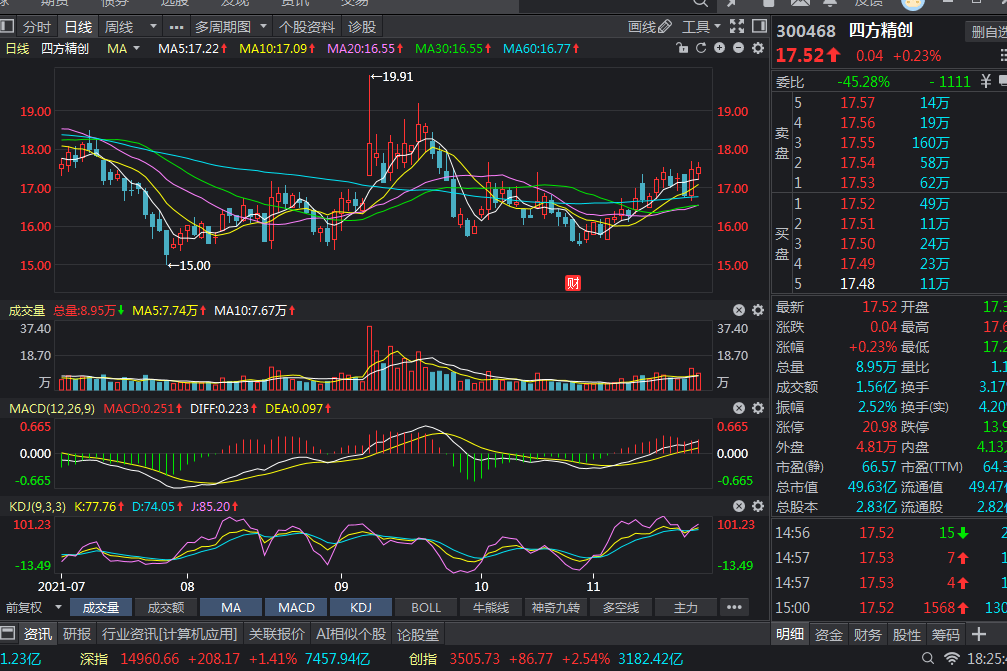Toggle the MACD indicator button
Viewport: 1007px width, 671px height.
pyautogui.click(x=296, y=607)
